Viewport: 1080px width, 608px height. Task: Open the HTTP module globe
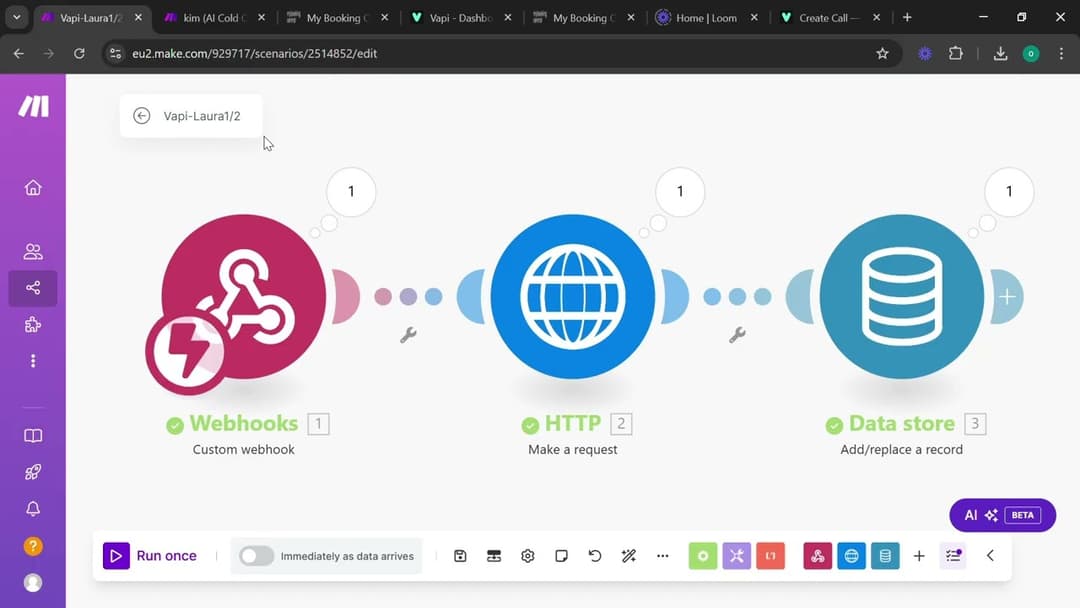[572, 296]
